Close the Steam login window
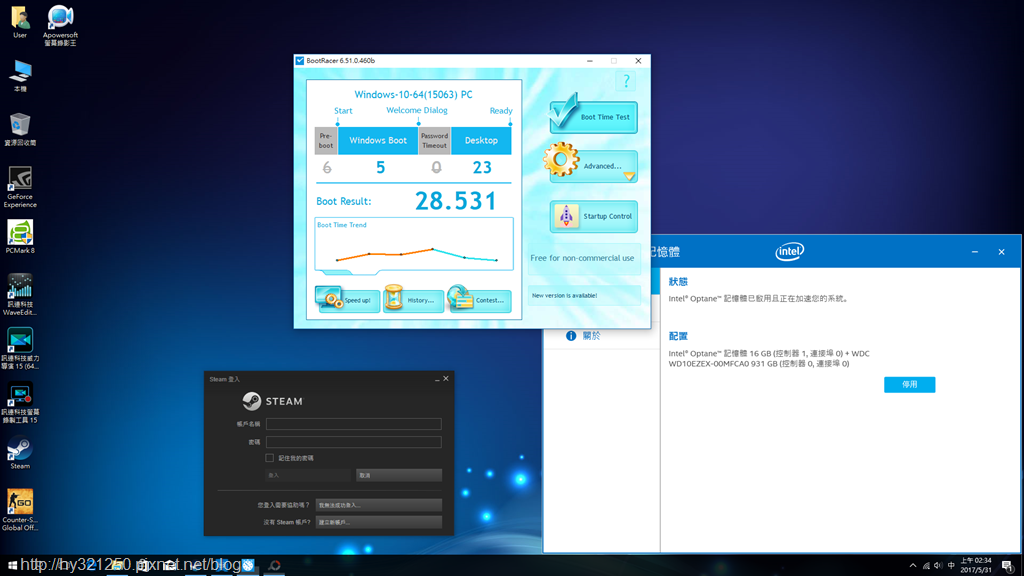This screenshot has width=1024, height=576. click(446, 379)
